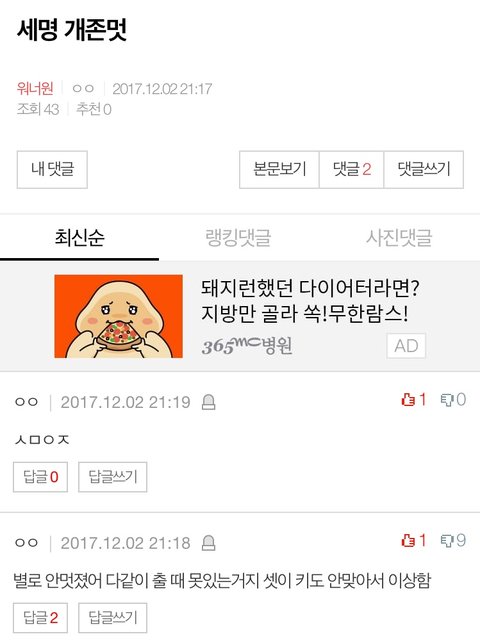Tap the siren report icon on 21:18 comment
The height and width of the screenshot is (641, 480).
[209, 543]
